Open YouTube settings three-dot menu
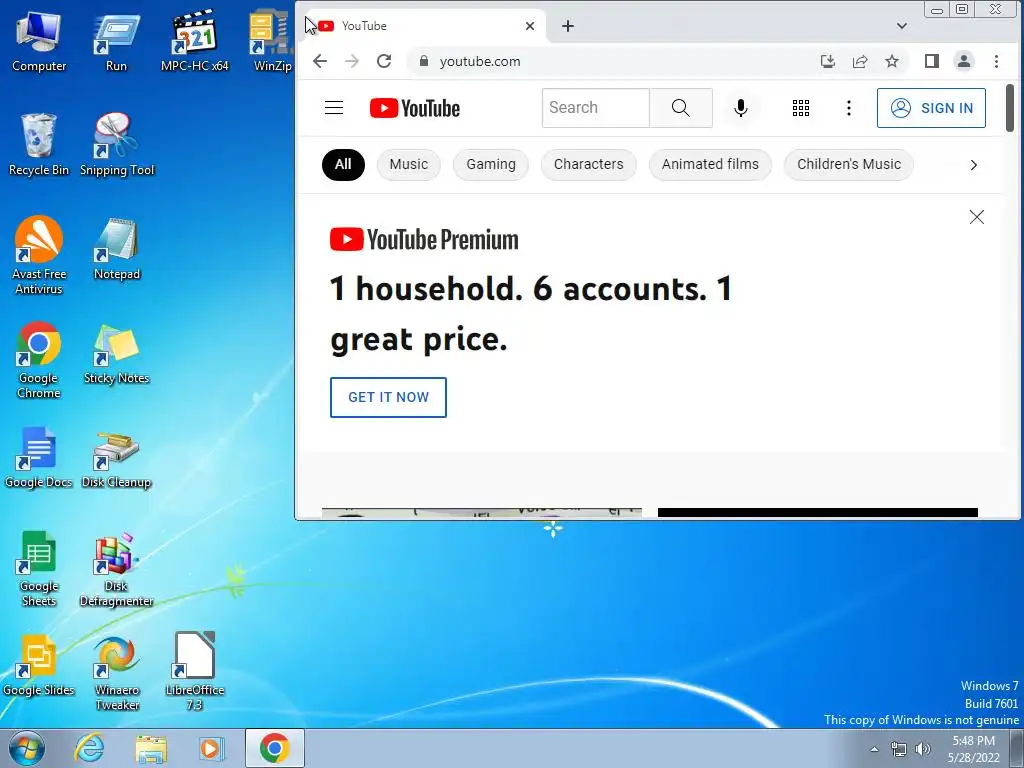This screenshot has height=768, width=1024. click(x=848, y=108)
